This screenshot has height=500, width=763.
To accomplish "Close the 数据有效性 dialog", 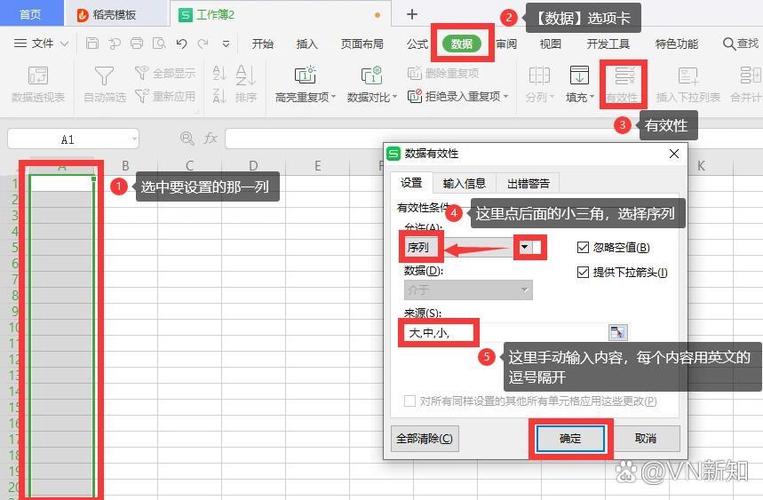I will 674,154.
